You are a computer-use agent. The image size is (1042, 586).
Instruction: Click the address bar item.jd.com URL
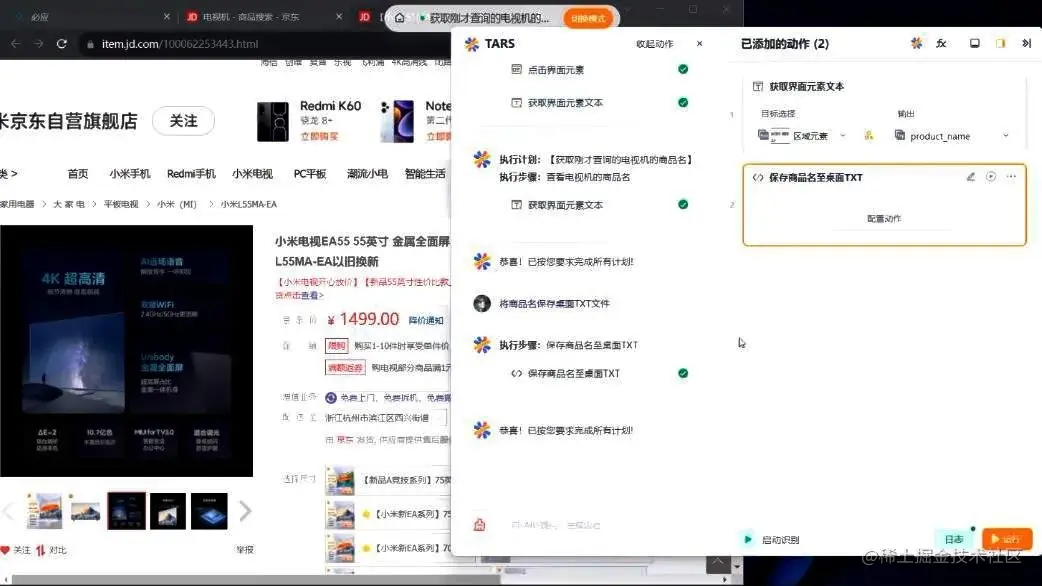tap(179, 44)
